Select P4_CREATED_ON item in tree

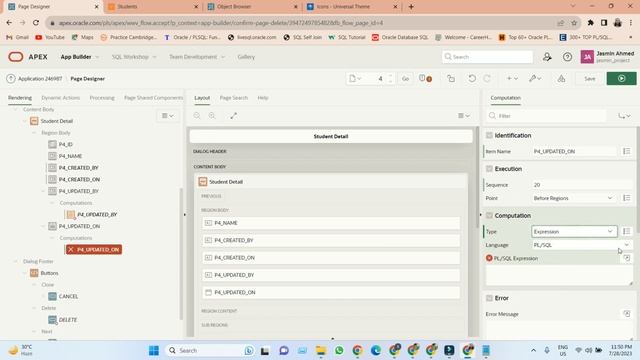(x=74, y=179)
